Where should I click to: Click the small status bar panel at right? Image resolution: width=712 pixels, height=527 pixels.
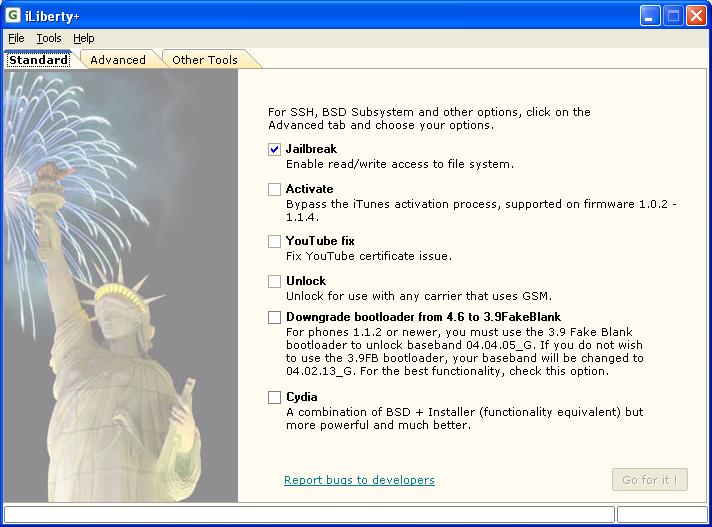pyautogui.click(x=663, y=514)
